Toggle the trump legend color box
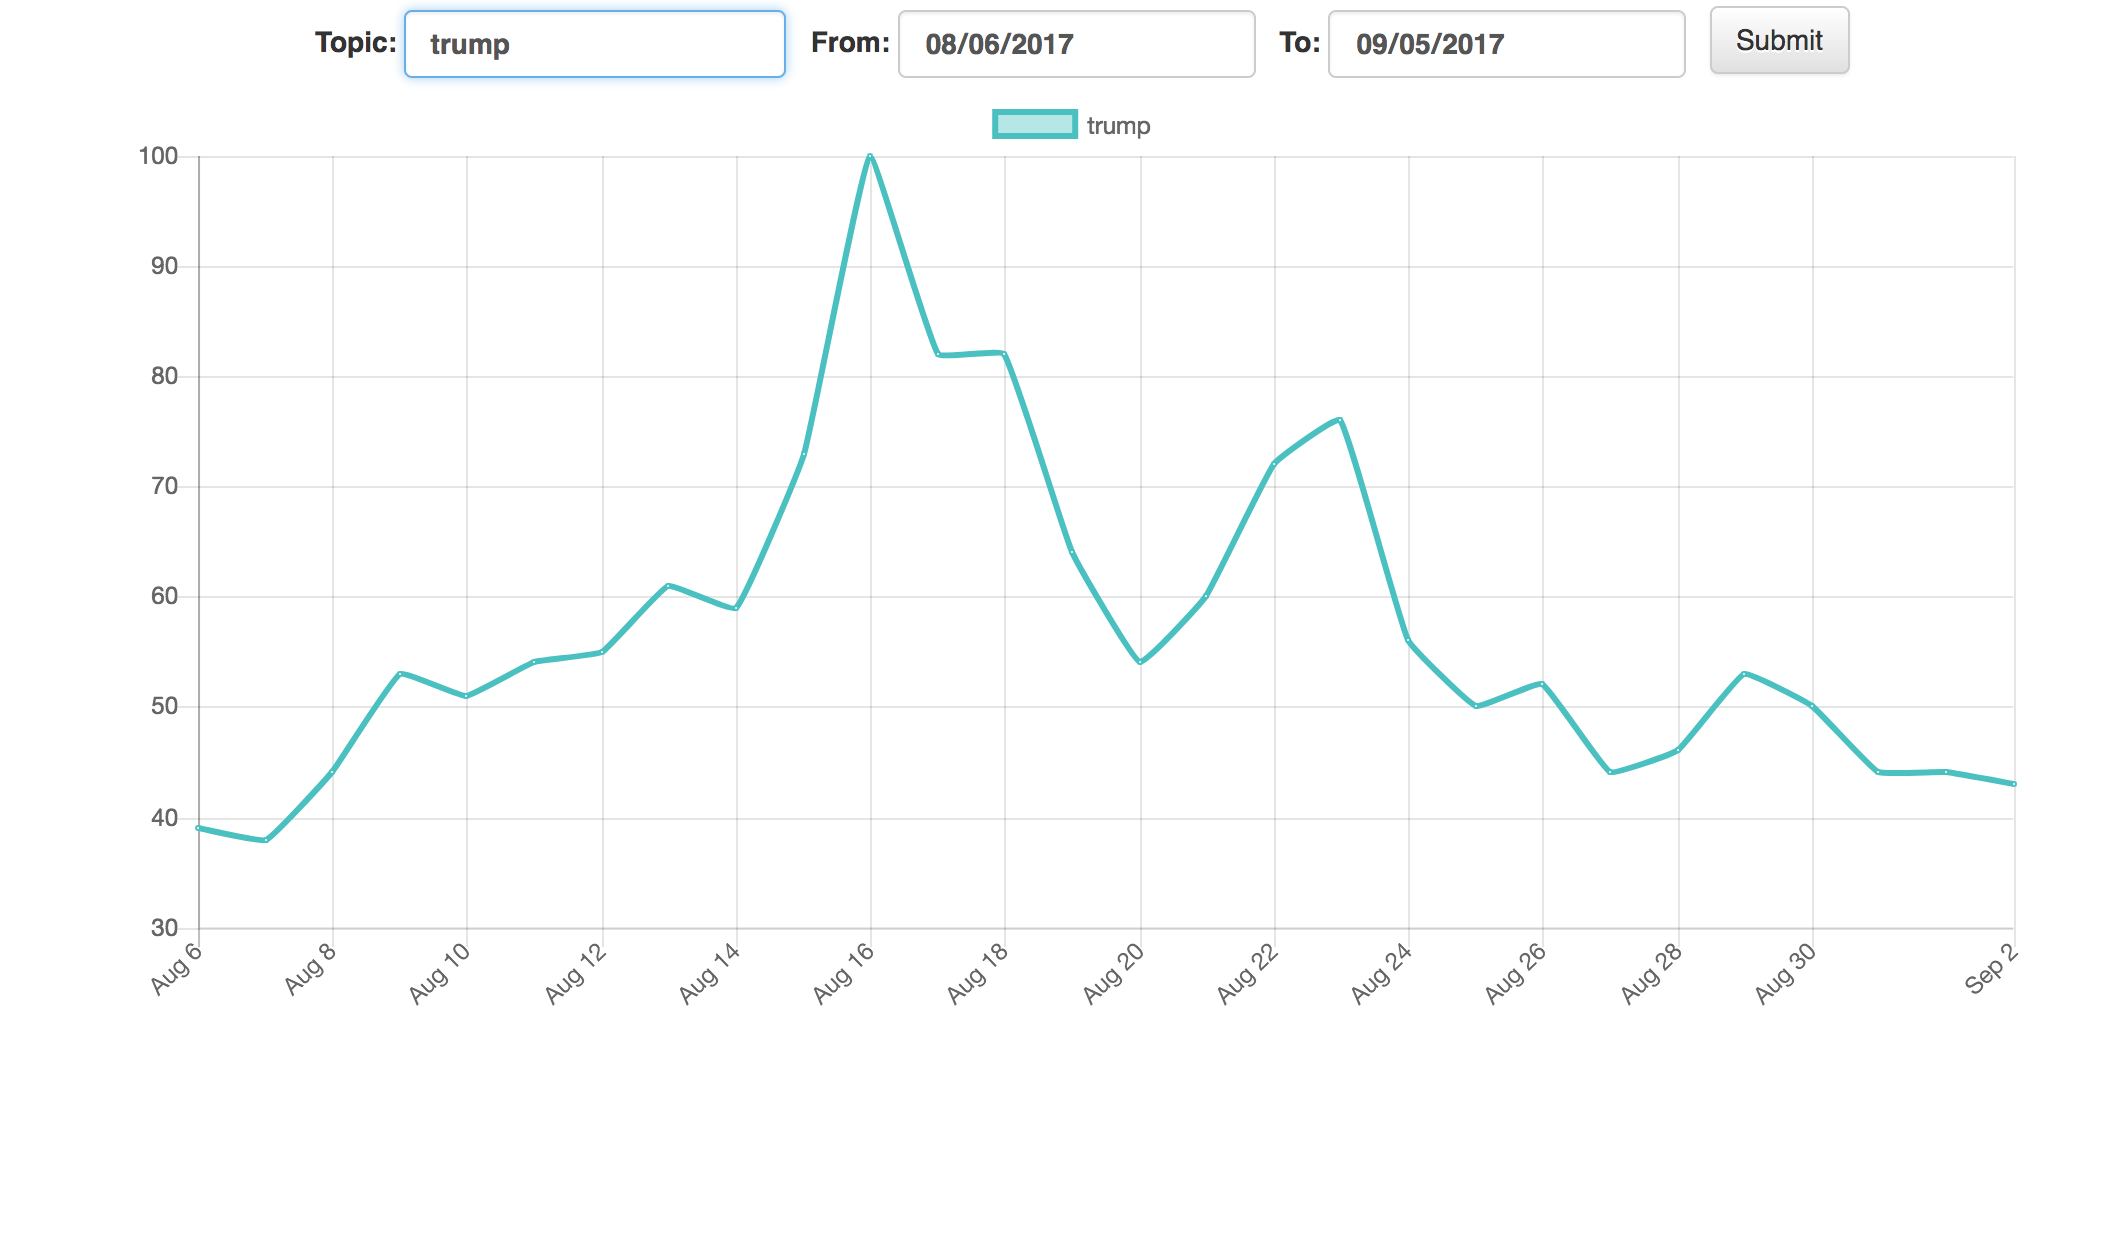Screen dimensions: 2104x1260 click(1034, 125)
